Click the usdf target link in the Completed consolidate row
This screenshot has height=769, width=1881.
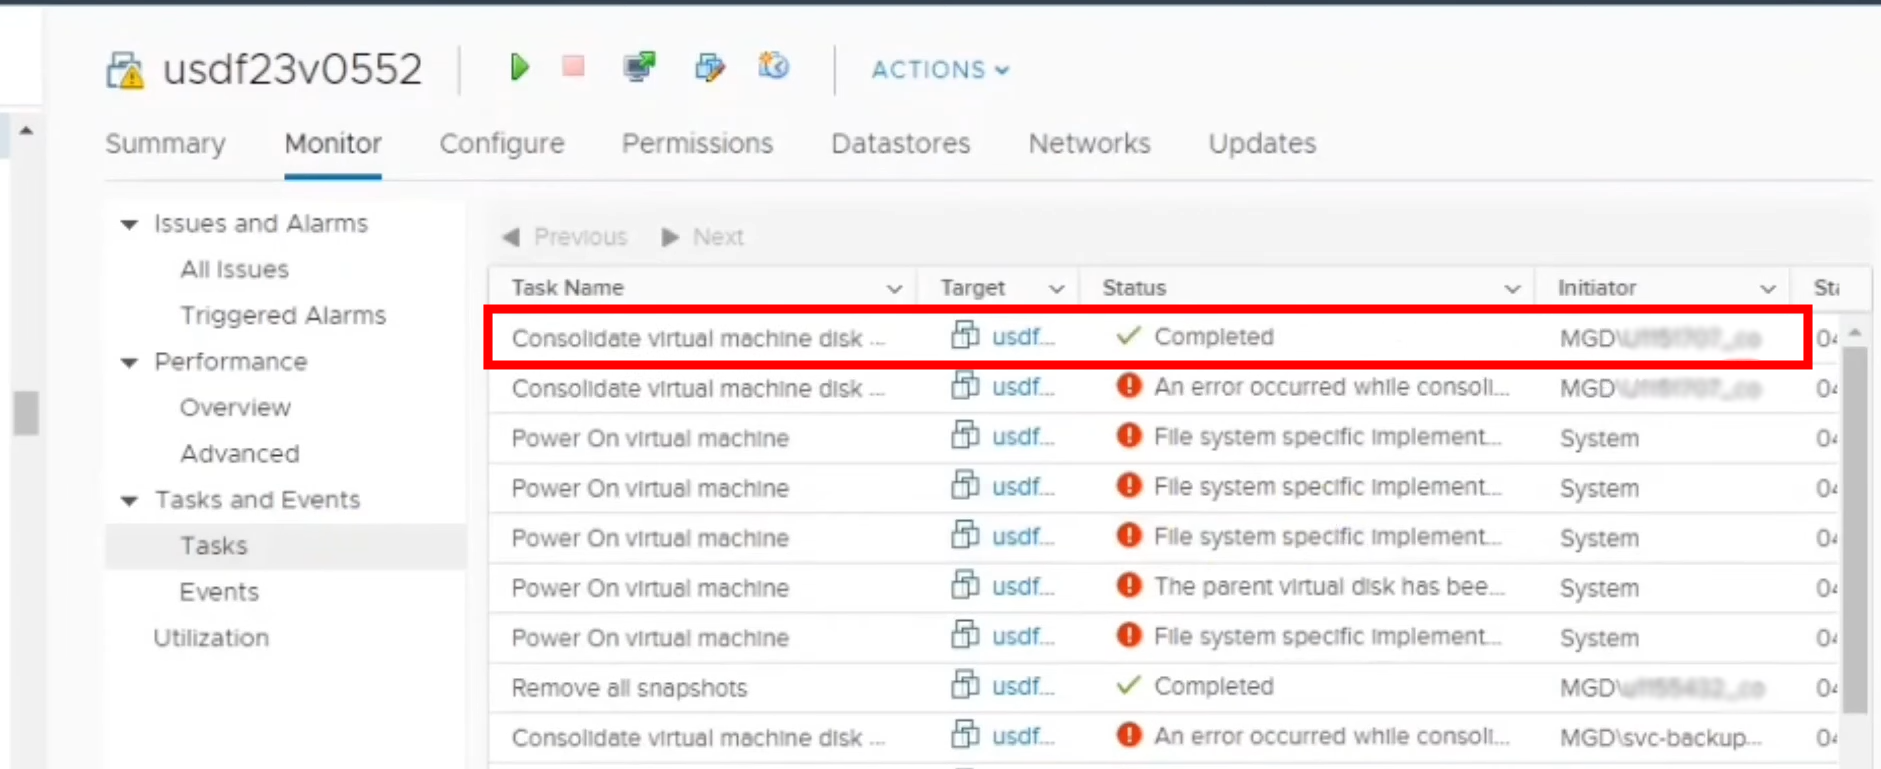pos(1022,337)
